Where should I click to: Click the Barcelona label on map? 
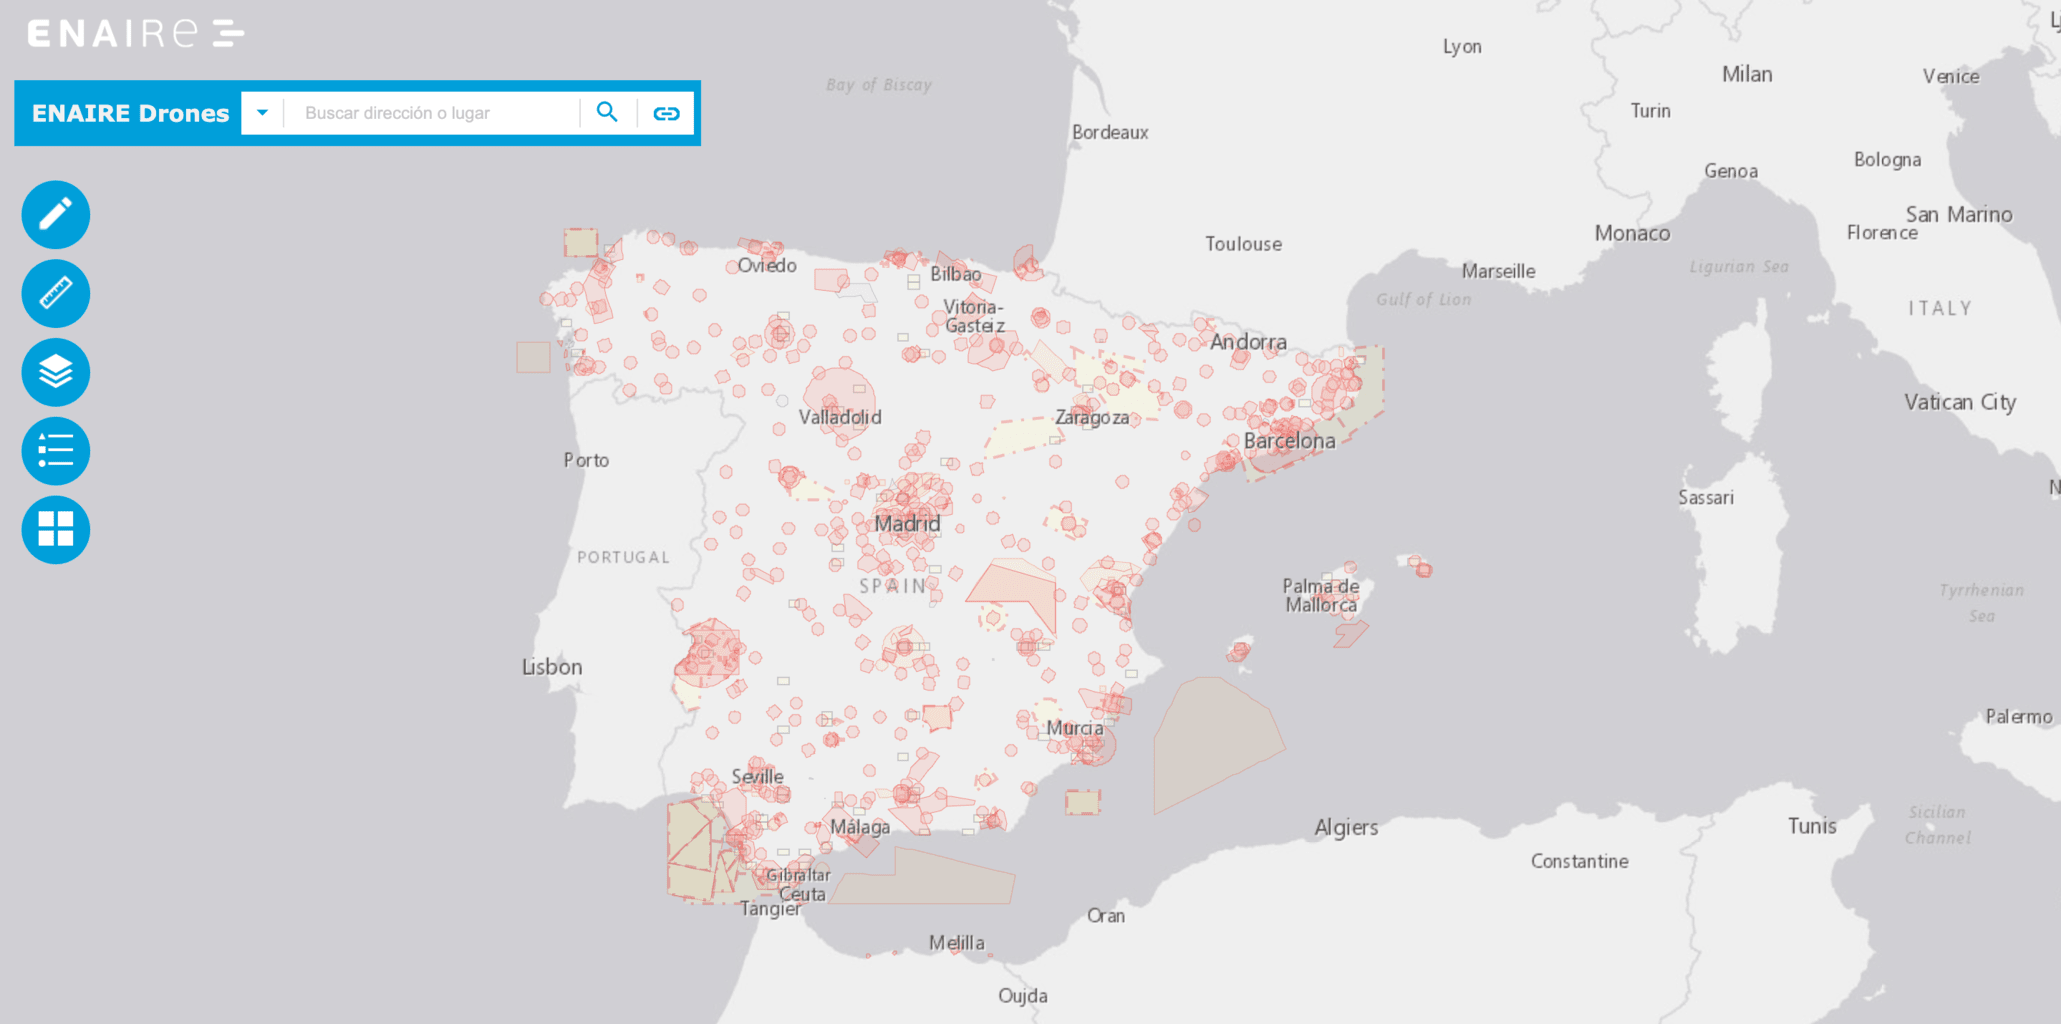coord(1289,441)
